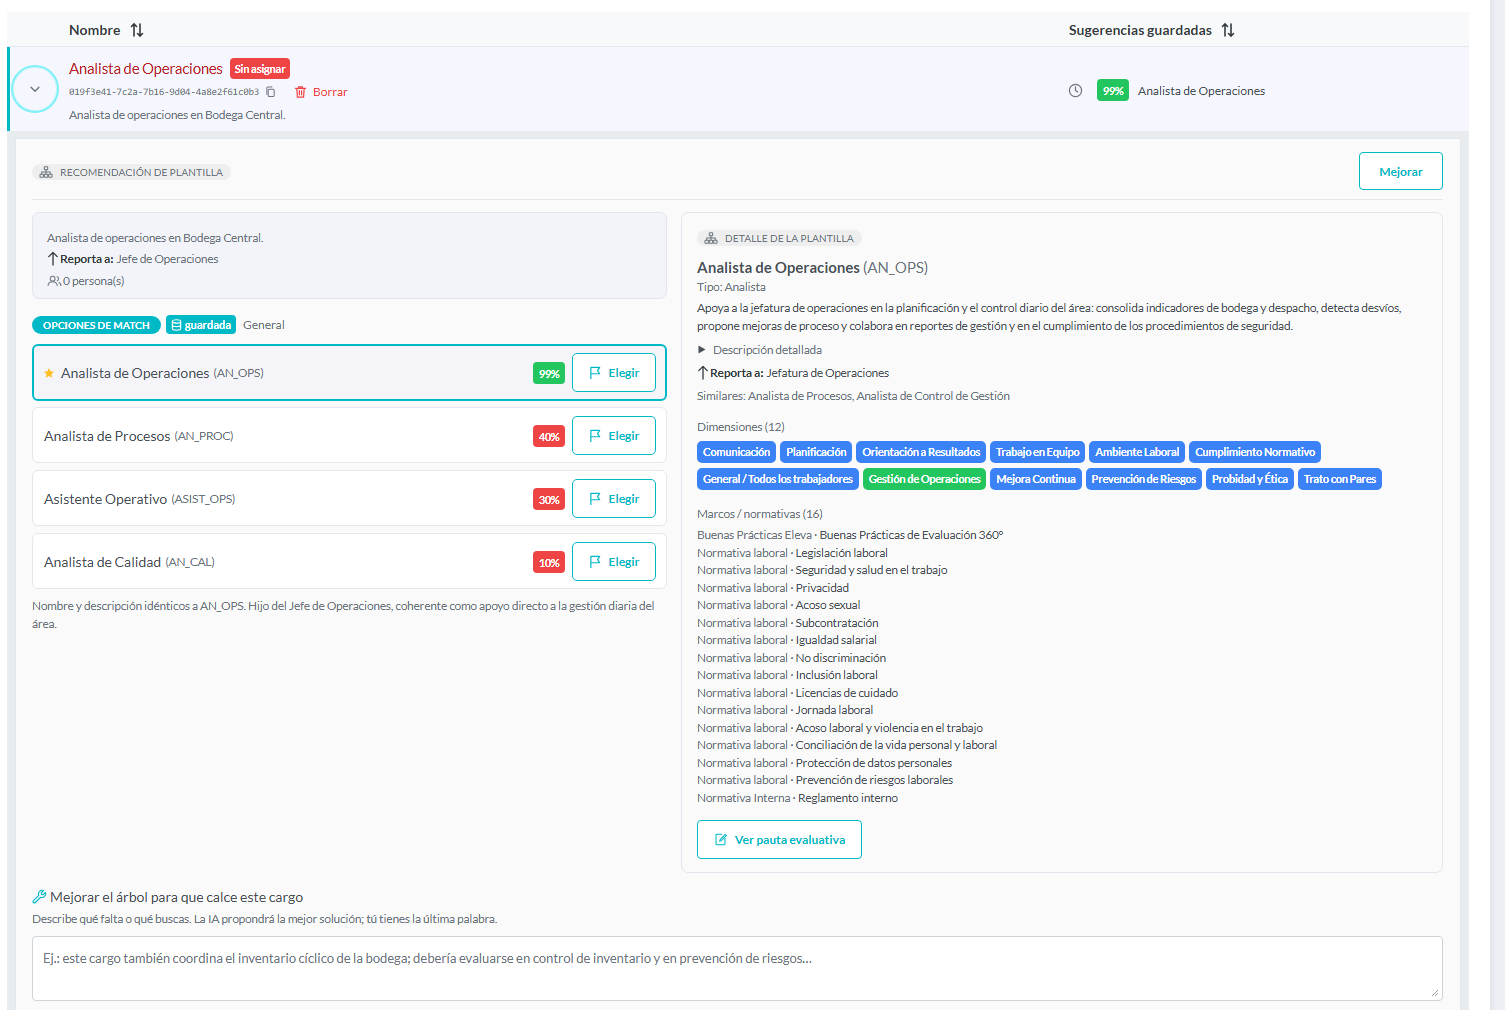
Task: Select the Cumplimiento Normativo tag
Action: click(x=1255, y=452)
